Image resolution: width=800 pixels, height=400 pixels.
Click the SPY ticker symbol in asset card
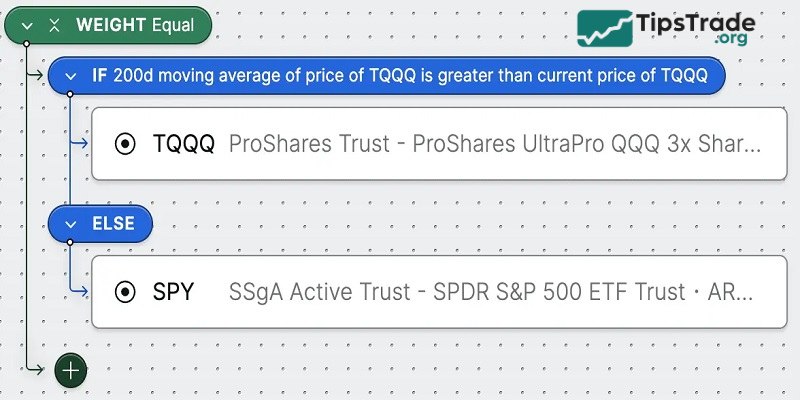(174, 292)
